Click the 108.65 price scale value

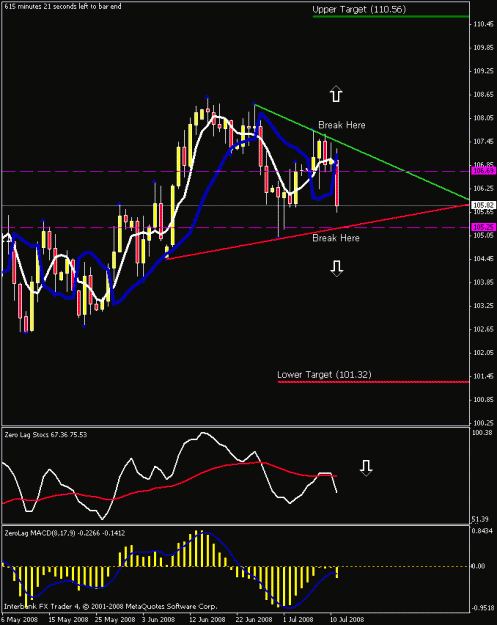coord(483,94)
